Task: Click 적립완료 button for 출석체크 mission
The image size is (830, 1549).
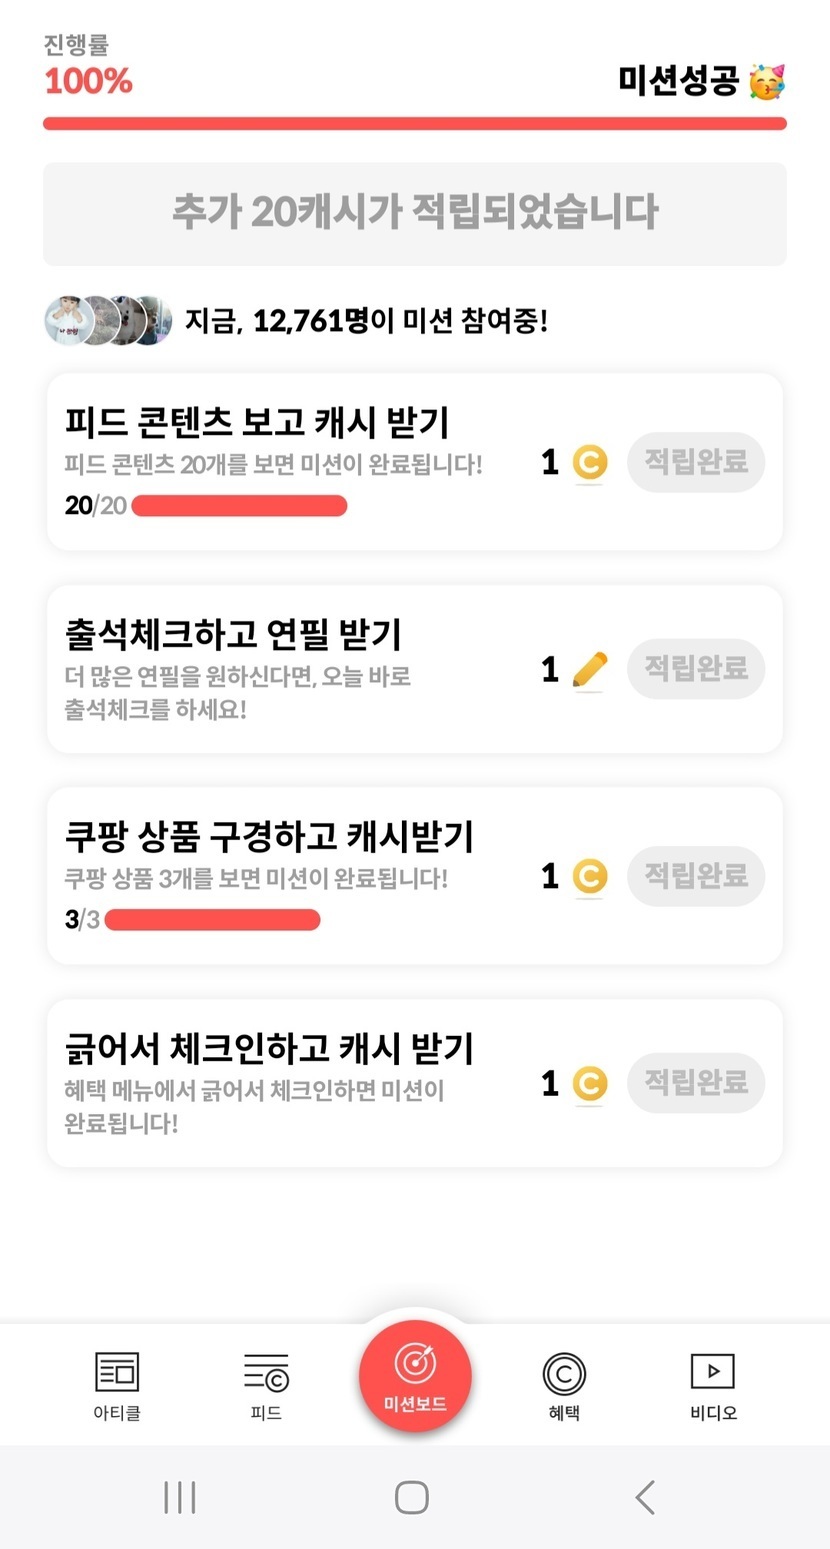Action: (696, 668)
